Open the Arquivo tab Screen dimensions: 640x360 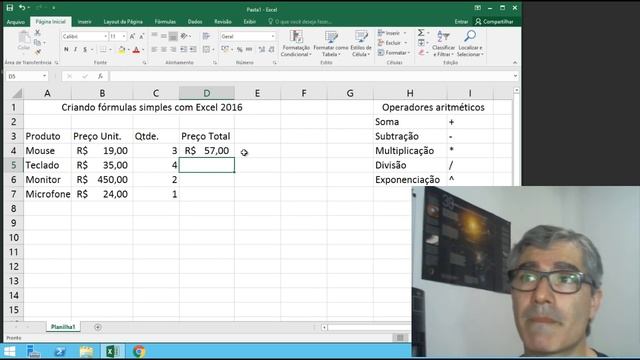tap(16, 22)
